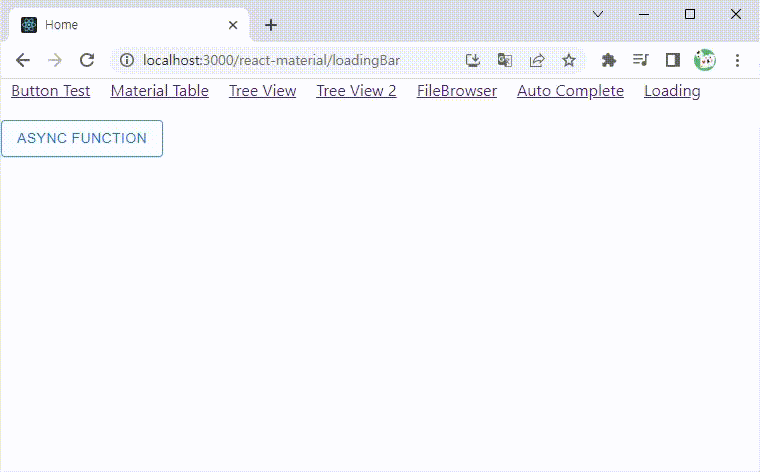Maximize the browser window
This screenshot has width=760, height=472.
pyautogui.click(x=690, y=14)
